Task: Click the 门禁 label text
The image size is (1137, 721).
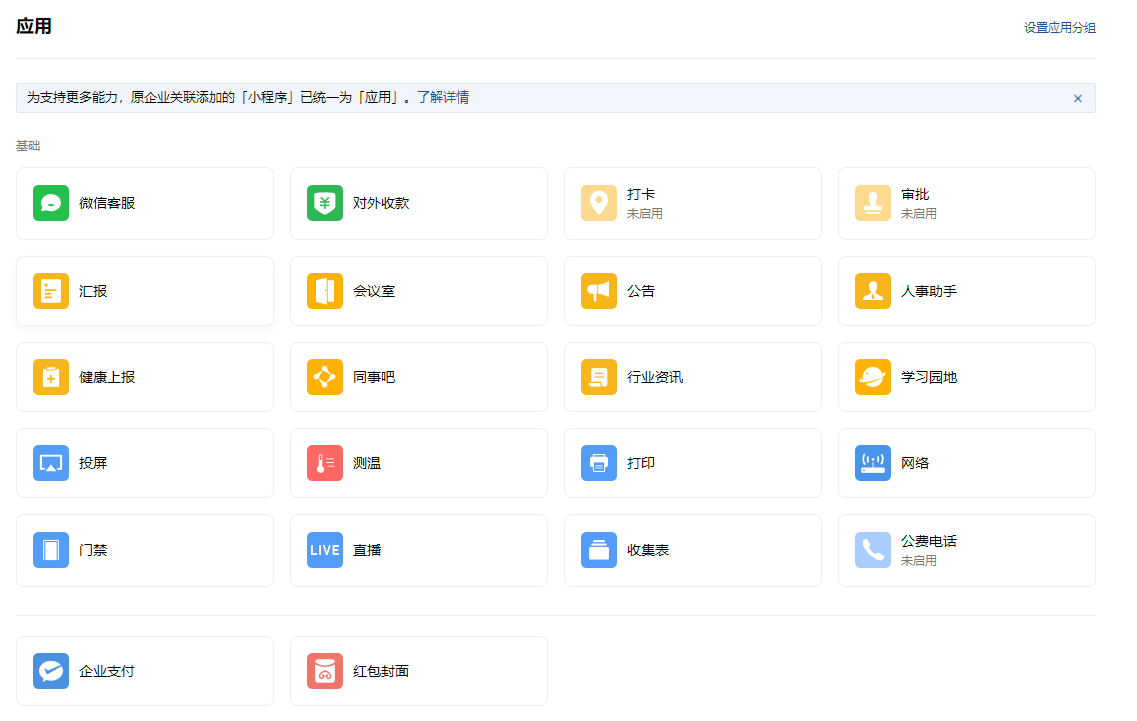Action: tap(93, 550)
